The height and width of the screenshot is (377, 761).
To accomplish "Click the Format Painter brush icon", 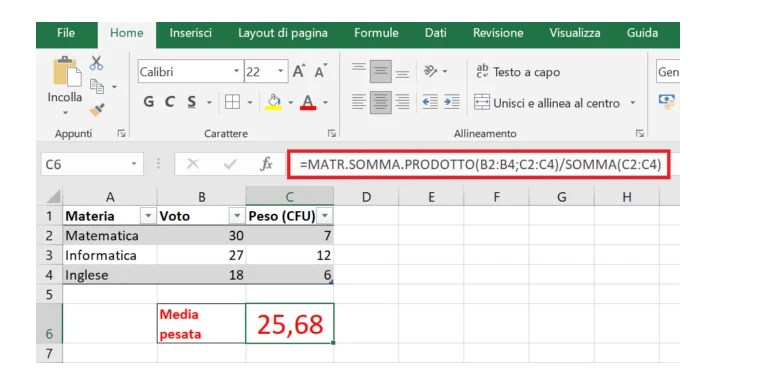I will point(97,110).
